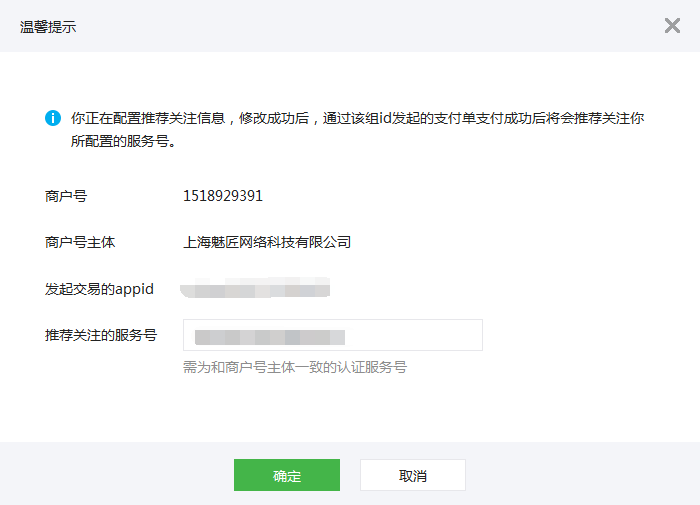Click the 商户号 label
Viewport: 700px width, 505px height.
(66, 196)
